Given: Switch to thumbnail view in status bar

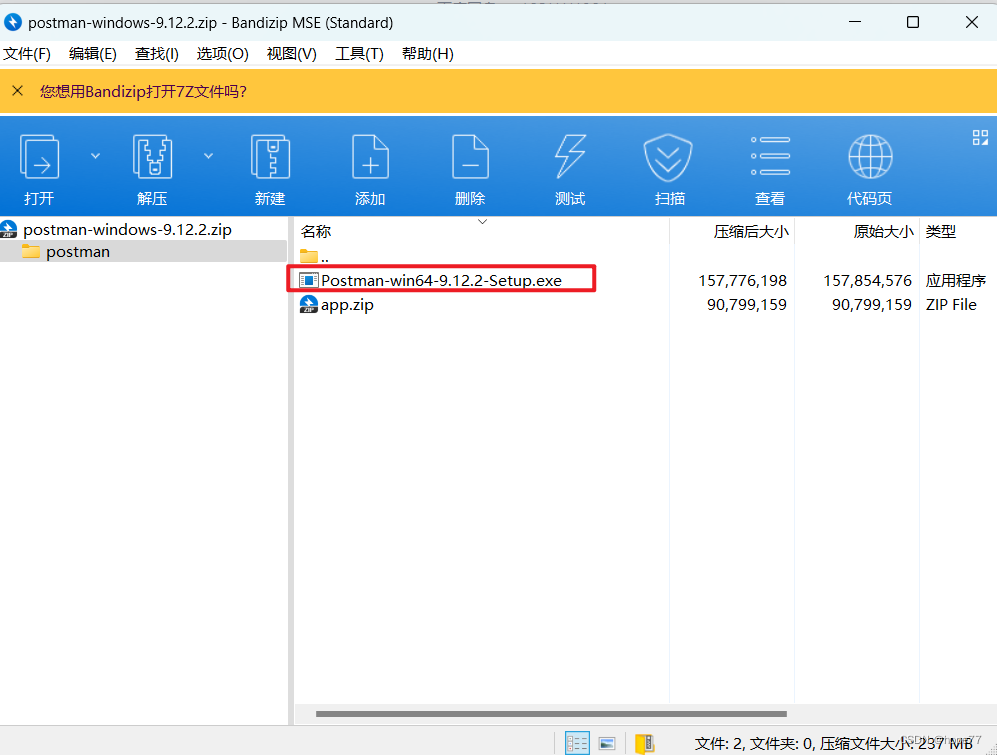Looking at the screenshot, I should pyautogui.click(x=607, y=743).
